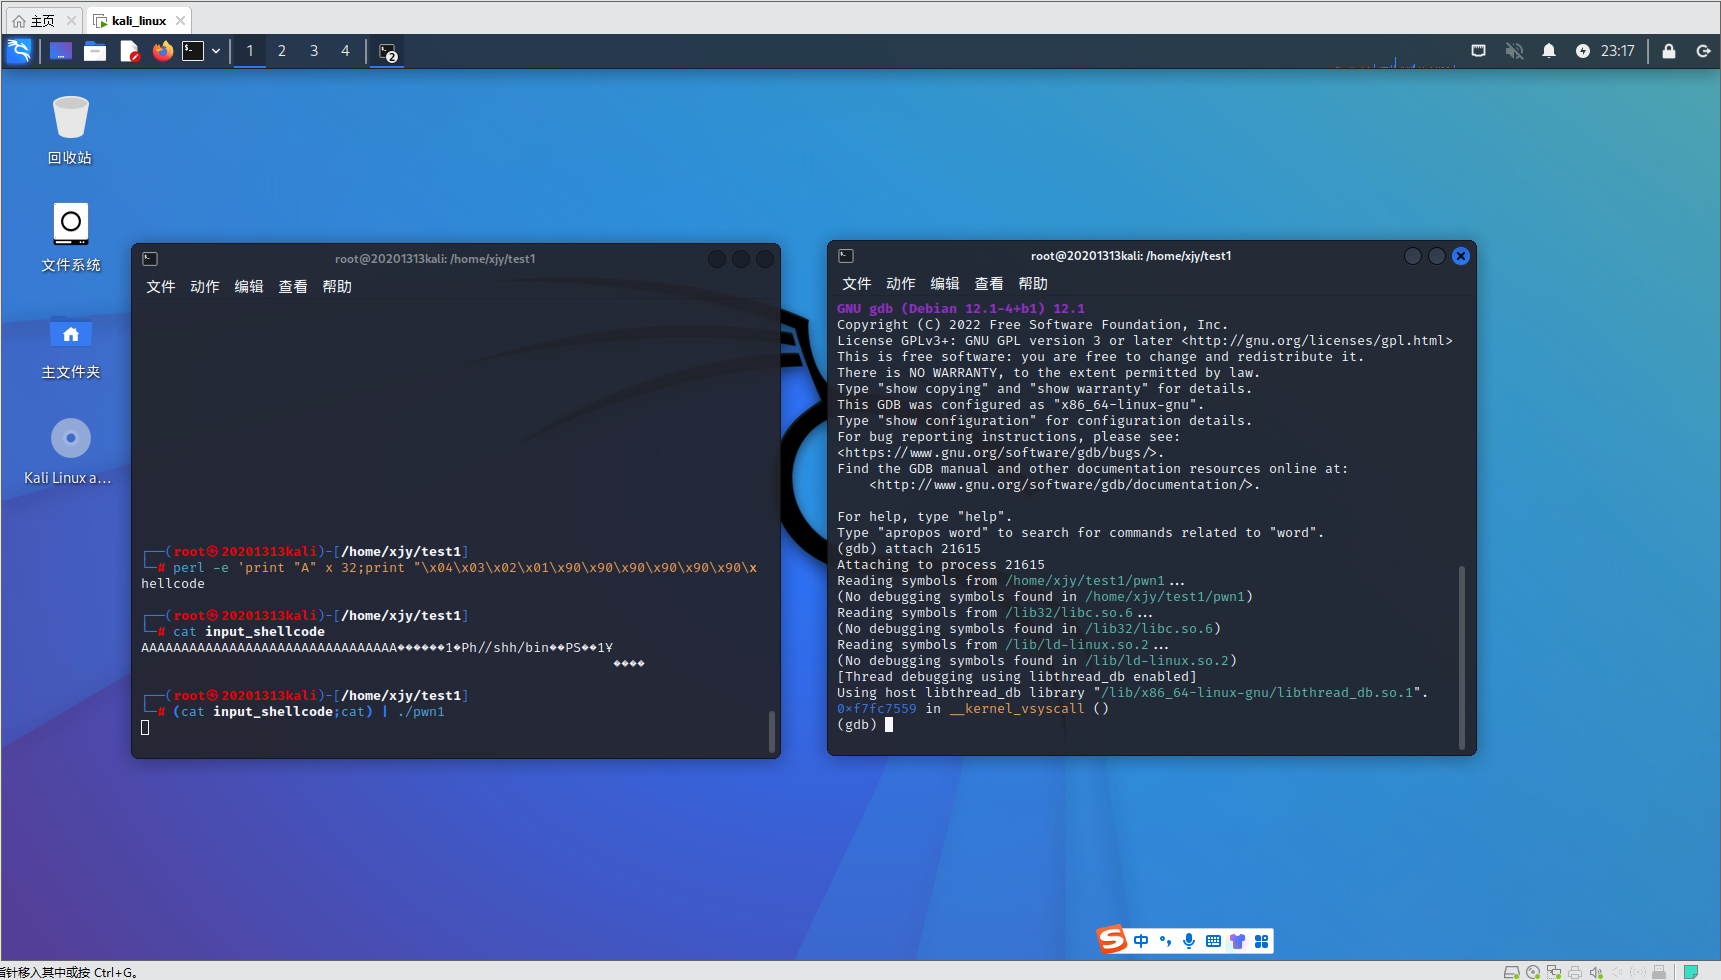
Task: Click the "(gdb) attach 21615" line
Action: pyautogui.click(x=909, y=549)
